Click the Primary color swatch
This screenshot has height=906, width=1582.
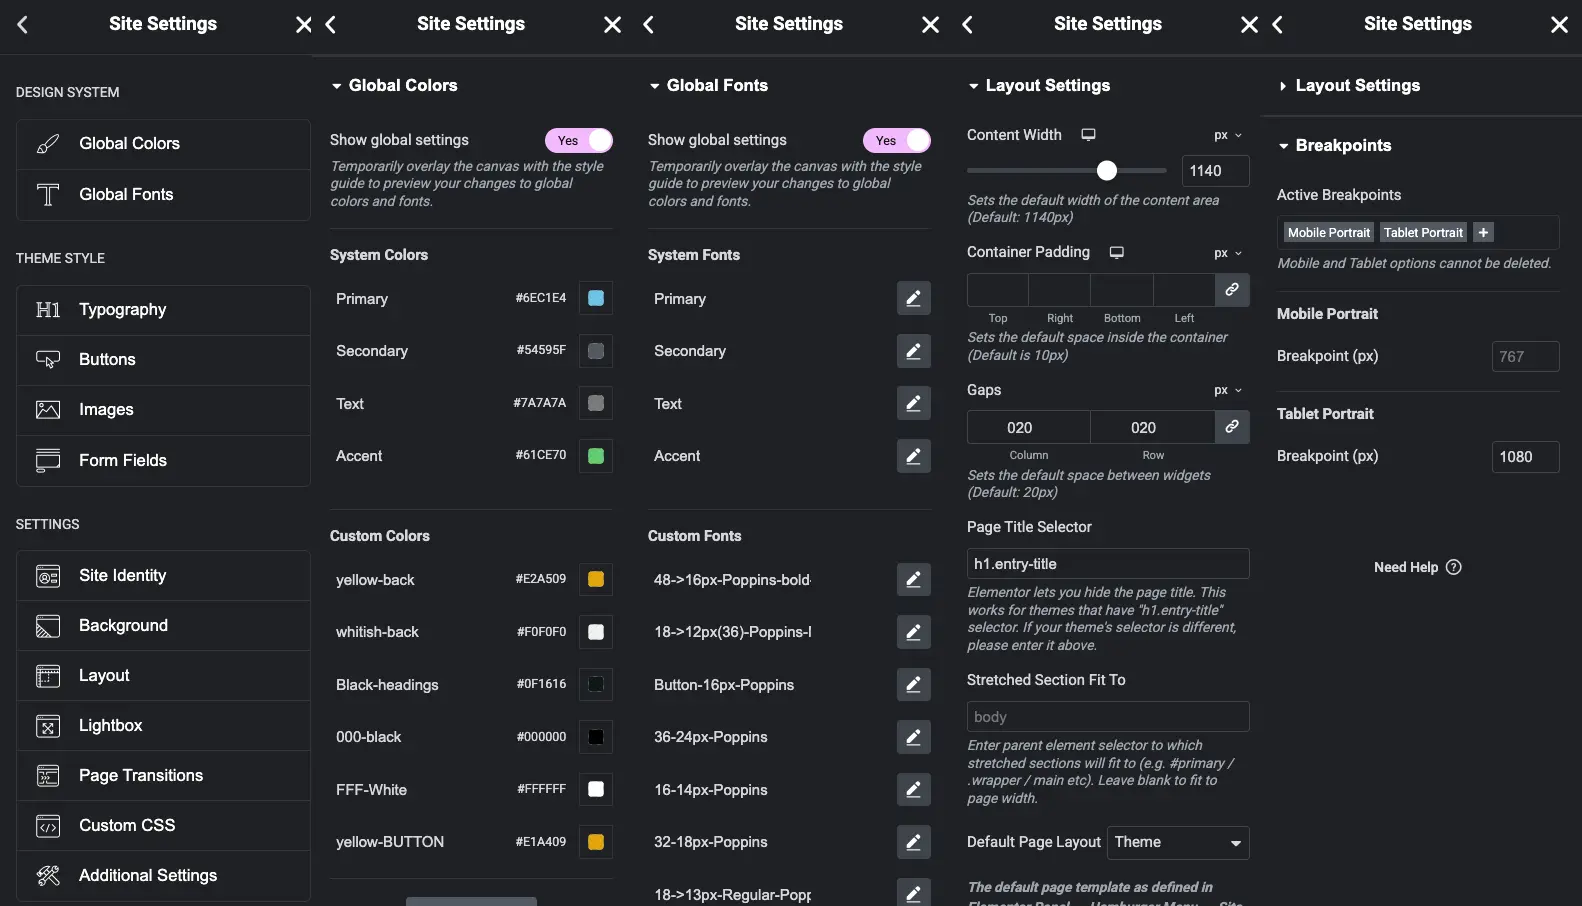point(596,298)
